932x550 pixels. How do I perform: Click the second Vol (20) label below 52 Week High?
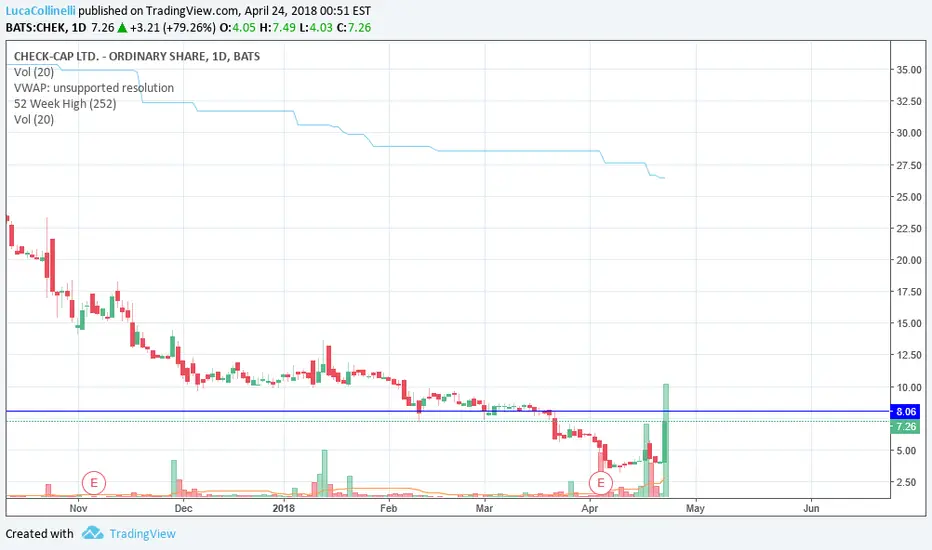34,120
